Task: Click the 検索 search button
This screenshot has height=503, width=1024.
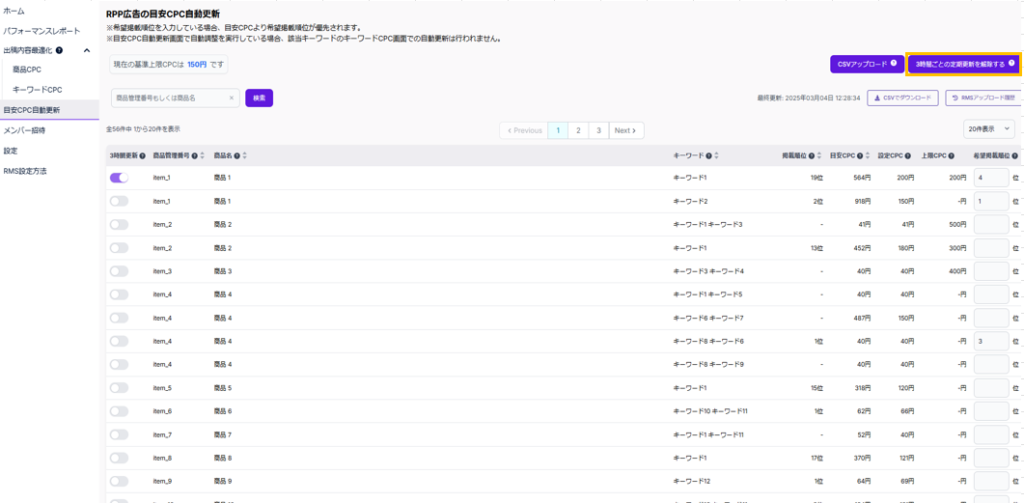Action: point(259,98)
